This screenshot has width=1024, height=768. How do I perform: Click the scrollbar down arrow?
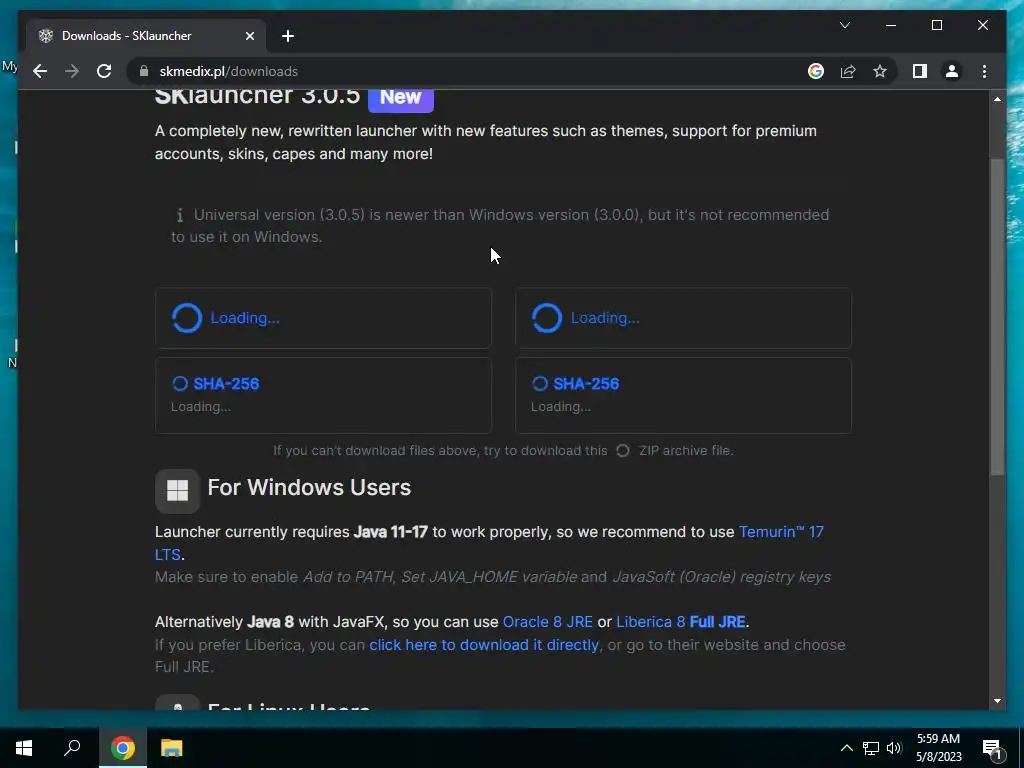point(997,701)
